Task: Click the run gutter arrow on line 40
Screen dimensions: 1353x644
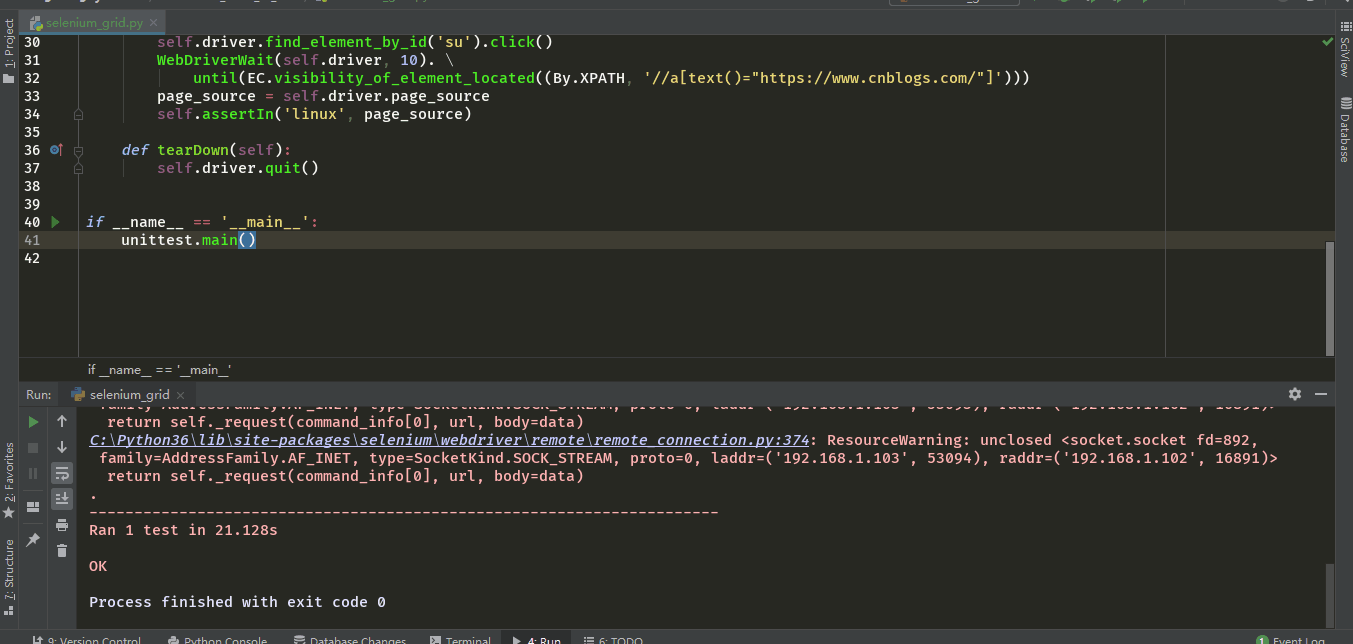Action: (56, 222)
